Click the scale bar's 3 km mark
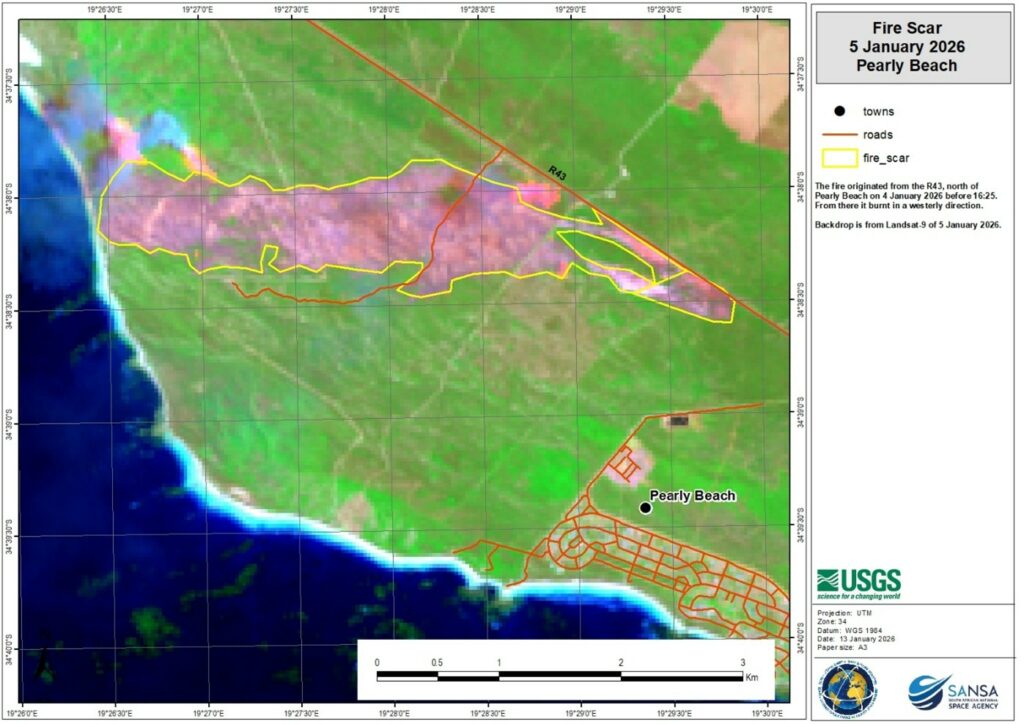1024x724 pixels. coord(742,663)
